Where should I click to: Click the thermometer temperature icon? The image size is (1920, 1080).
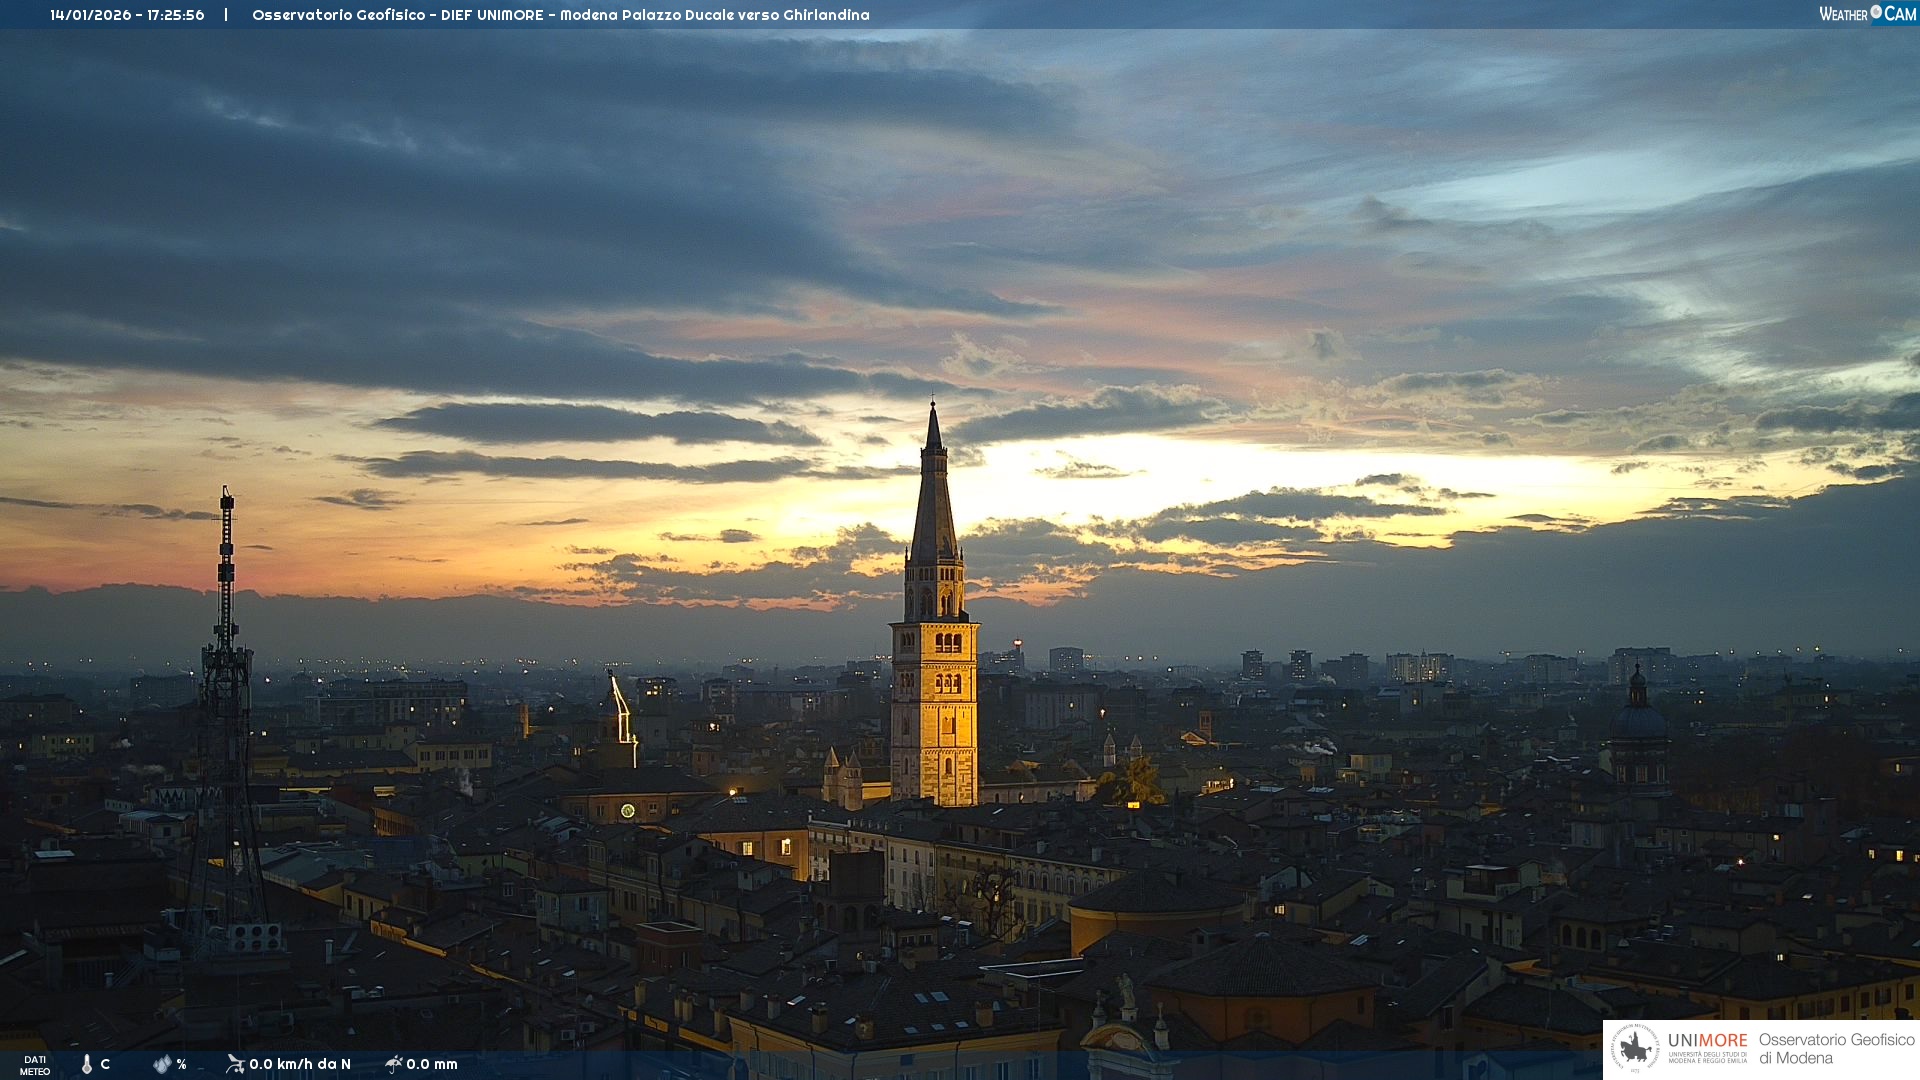point(87,1064)
